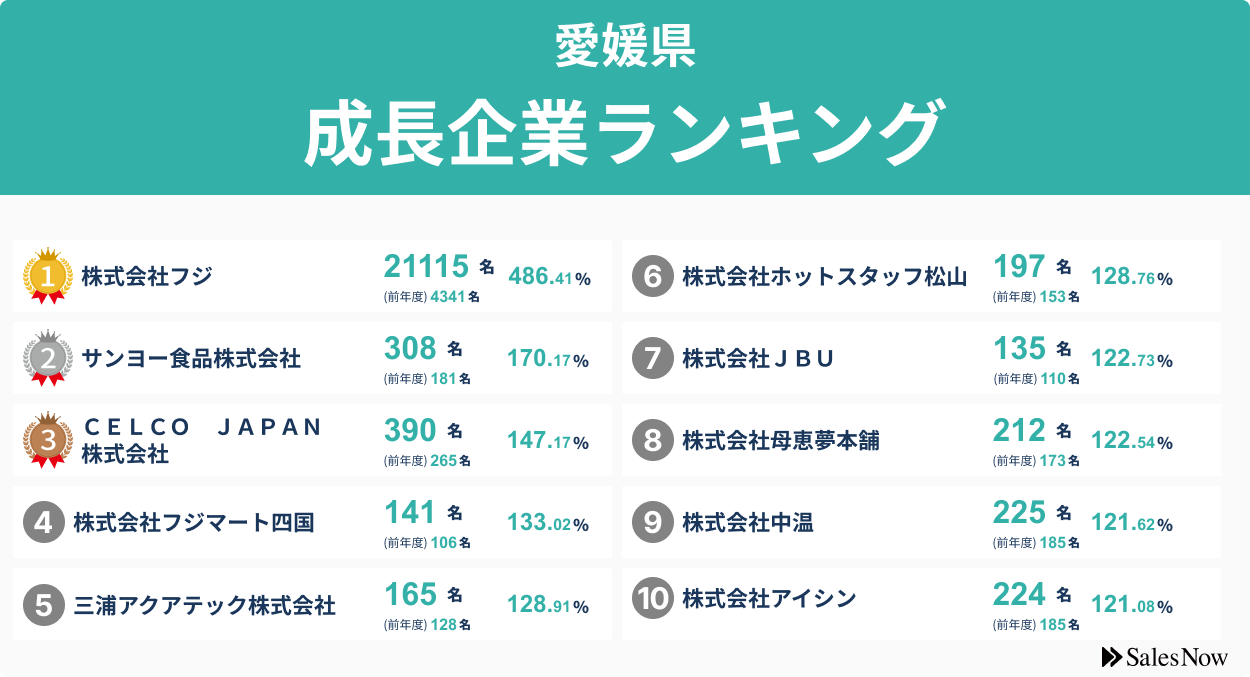Click the SalesNow logo
Image resolution: width=1250 pixels, height=677 pixels.
pos(1164,657)
